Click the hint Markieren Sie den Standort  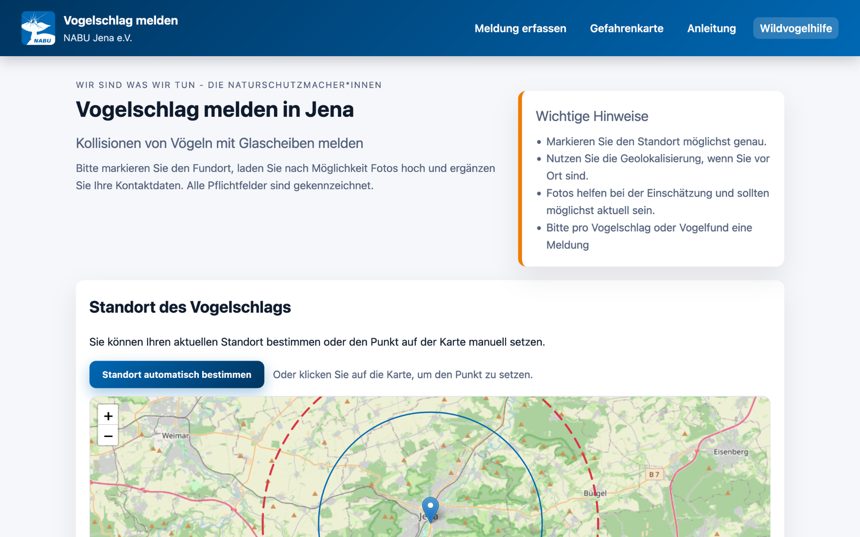pos(656,142)
